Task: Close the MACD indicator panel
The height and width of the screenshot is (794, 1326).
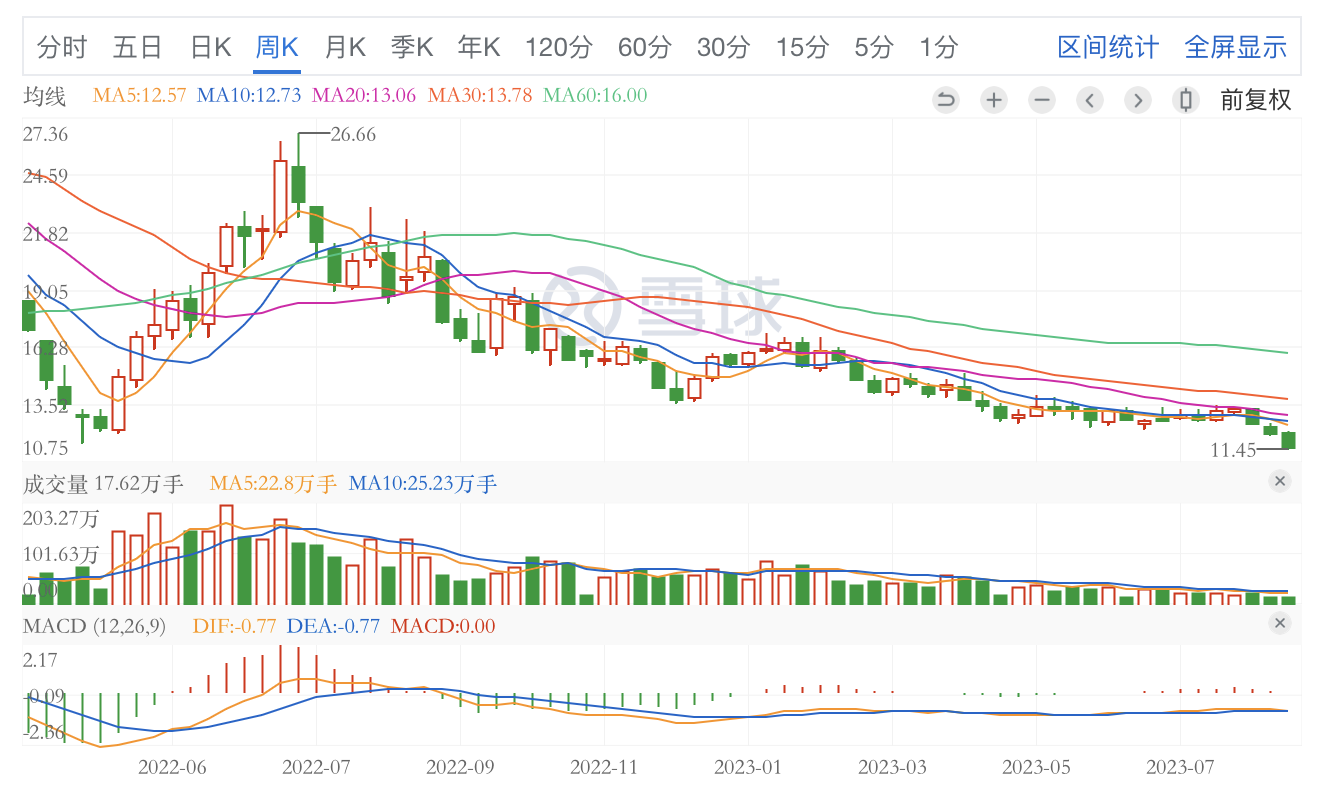Action: point(1280,623)
